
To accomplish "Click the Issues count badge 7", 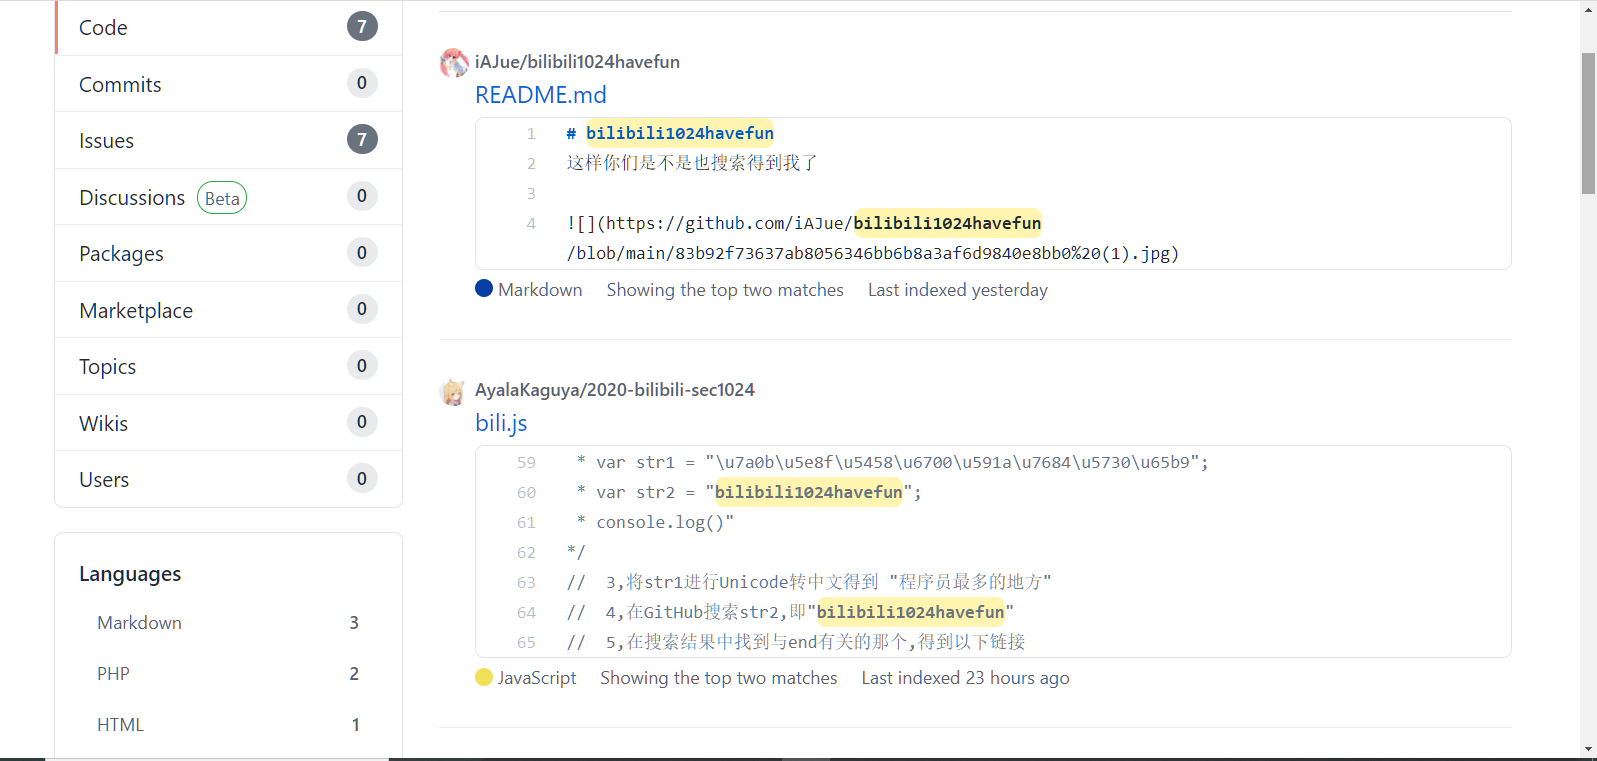I will (362, 139).
